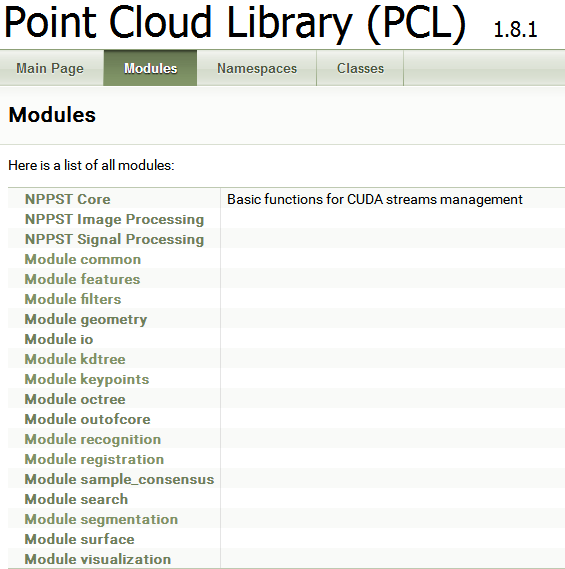Visit the Module io link
The width and height of the screenshot is (565, 569).
[x=59, y=339]
